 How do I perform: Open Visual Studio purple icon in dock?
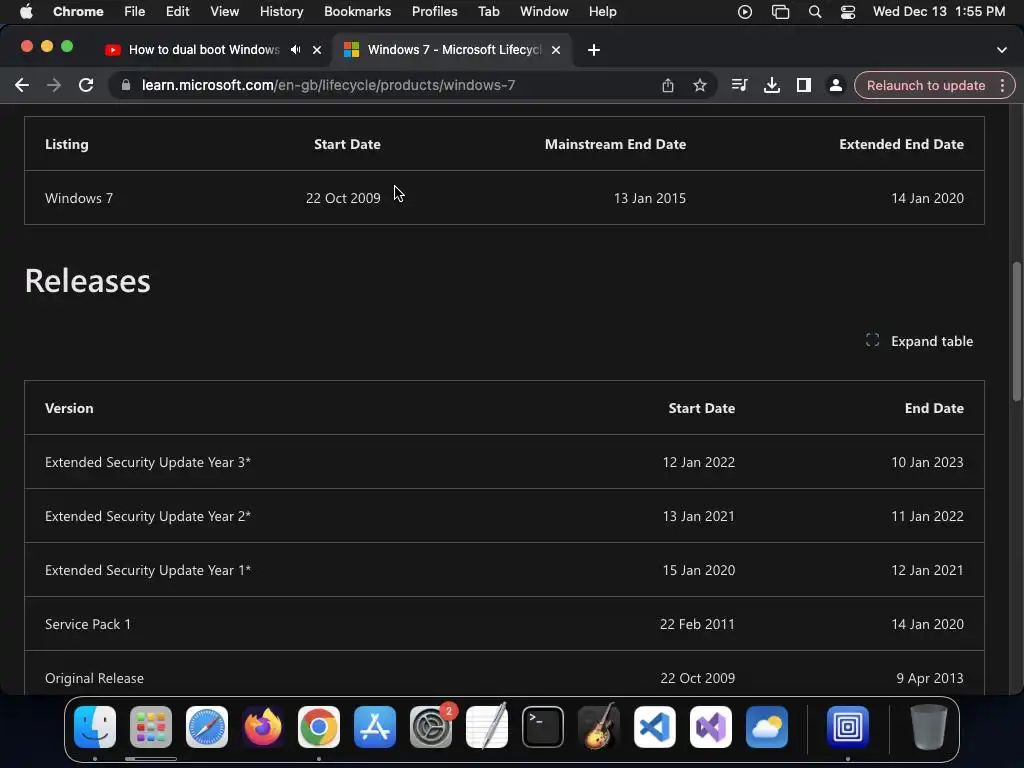click(711, 726)
